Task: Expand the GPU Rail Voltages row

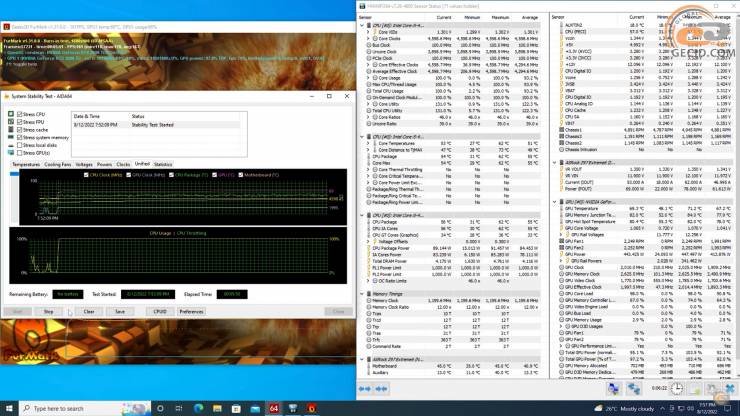Action: click(x=561, y=234)
